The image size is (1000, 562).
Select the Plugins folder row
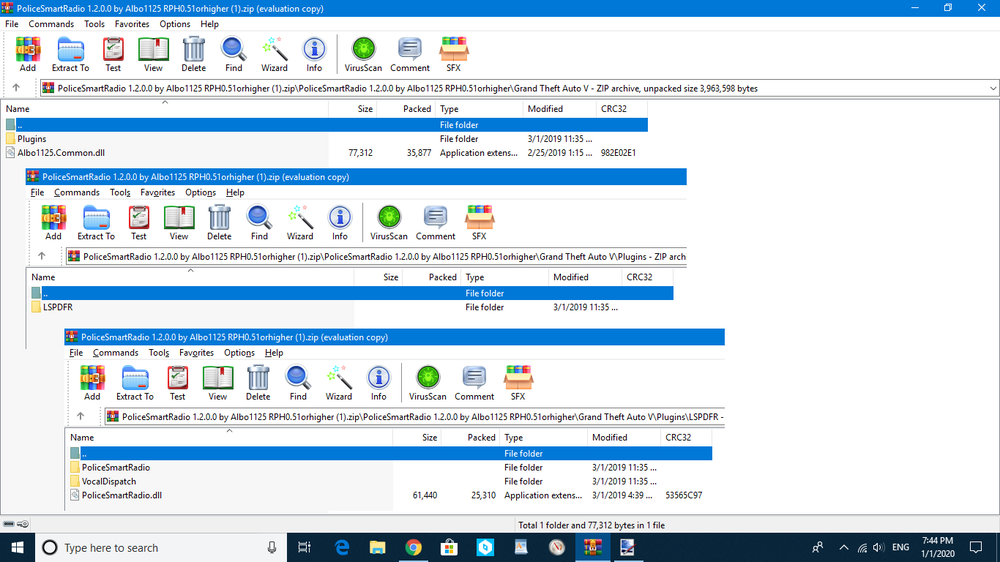pyautogui.click(x=324, y=138)
